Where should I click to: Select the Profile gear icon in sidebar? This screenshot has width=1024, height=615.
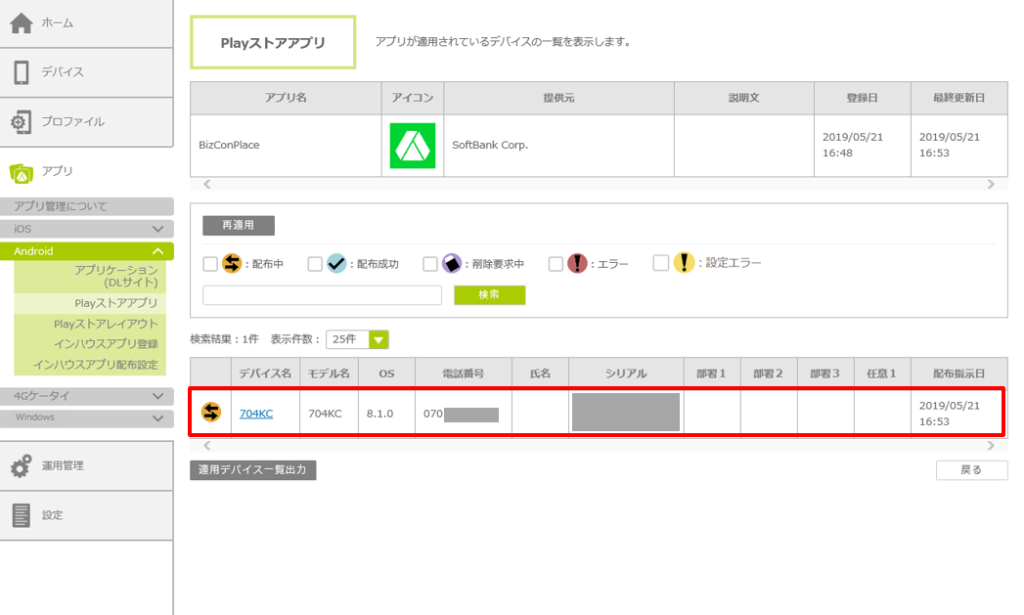coord(21,122)
